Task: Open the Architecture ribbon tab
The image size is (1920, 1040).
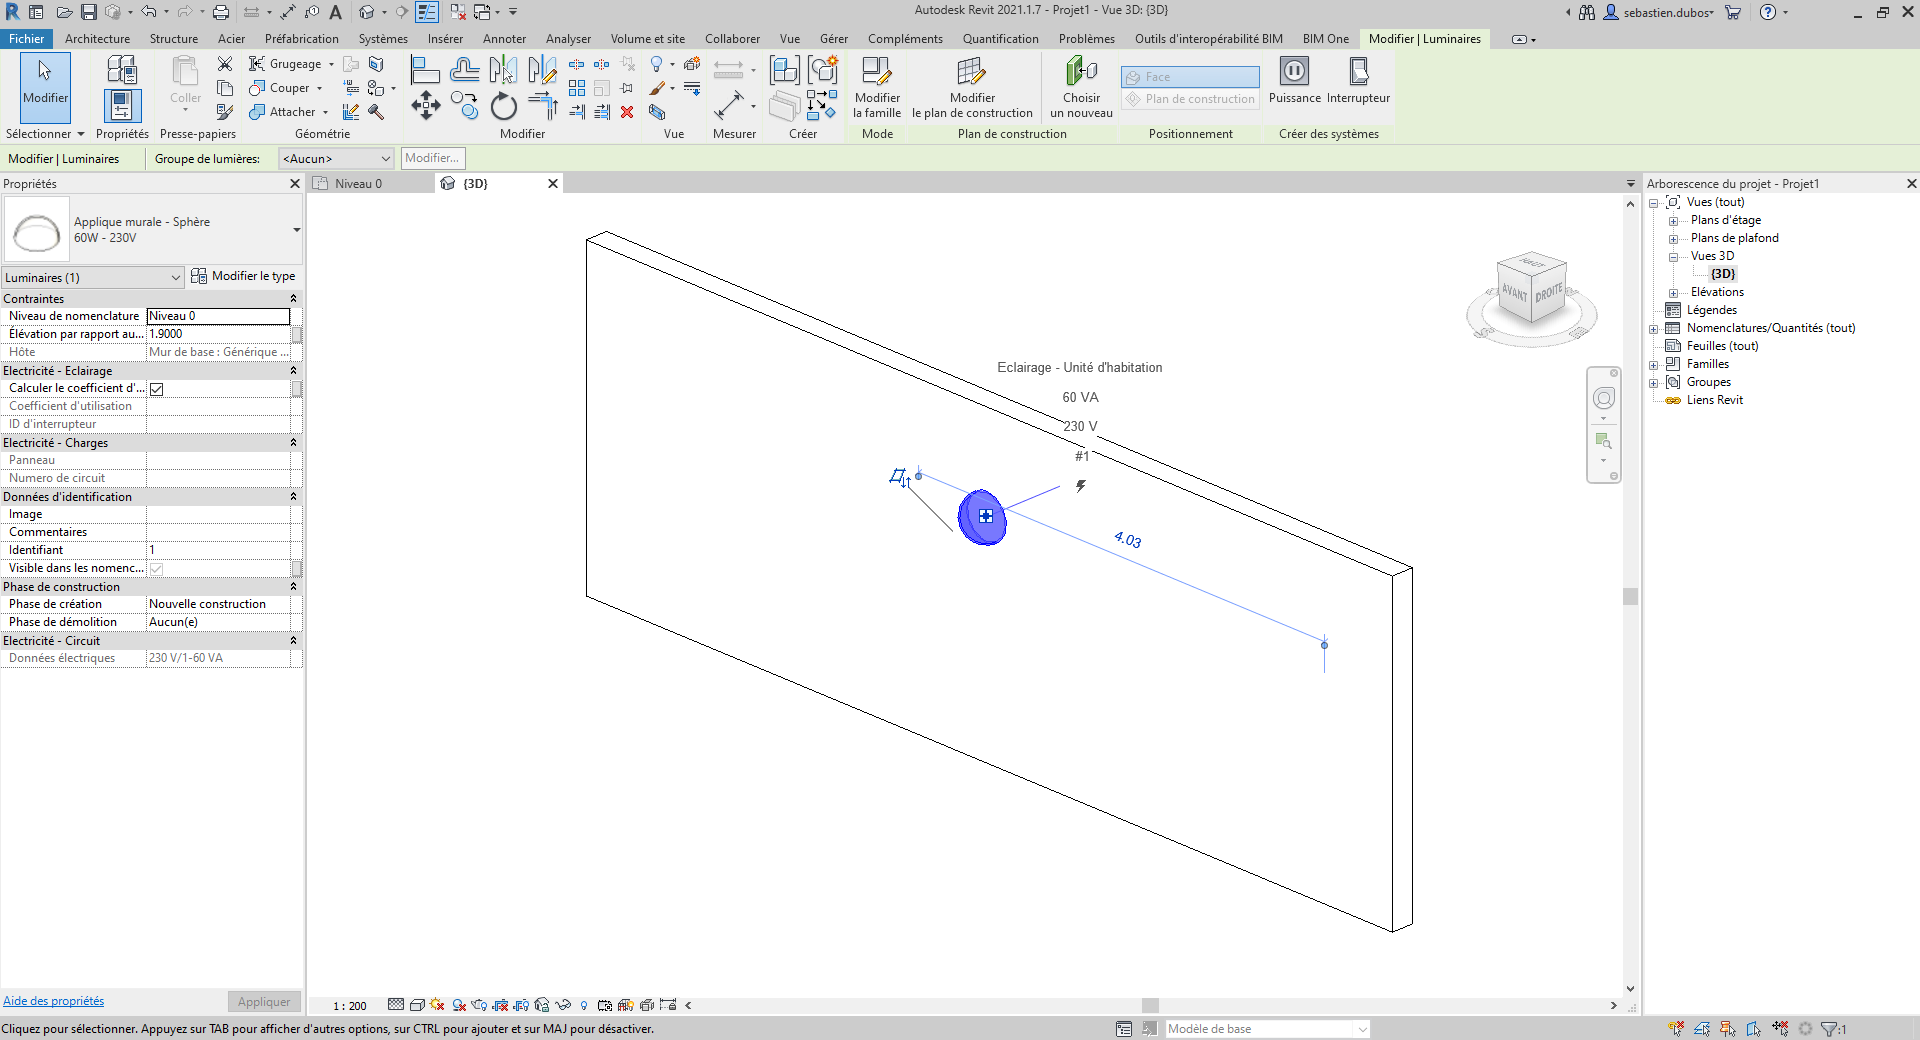Action: tap(97, 39)
